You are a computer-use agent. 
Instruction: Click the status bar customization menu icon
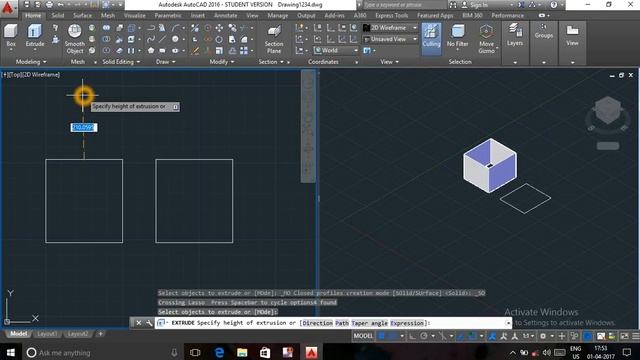coord(636,336)
